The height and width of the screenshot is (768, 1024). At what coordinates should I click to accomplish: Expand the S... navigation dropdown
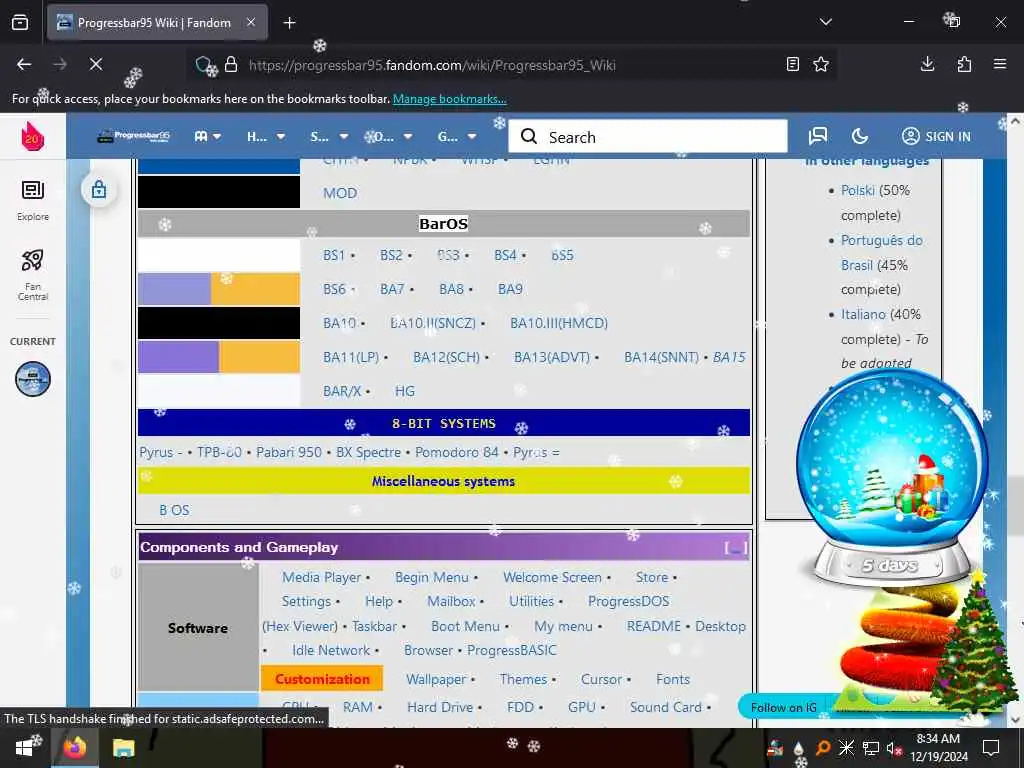tap(328, 136)
